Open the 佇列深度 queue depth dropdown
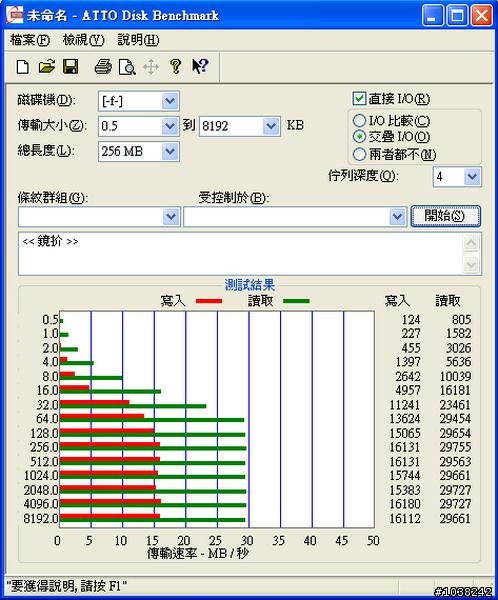 pyautogui.click(x=472, y=177)
